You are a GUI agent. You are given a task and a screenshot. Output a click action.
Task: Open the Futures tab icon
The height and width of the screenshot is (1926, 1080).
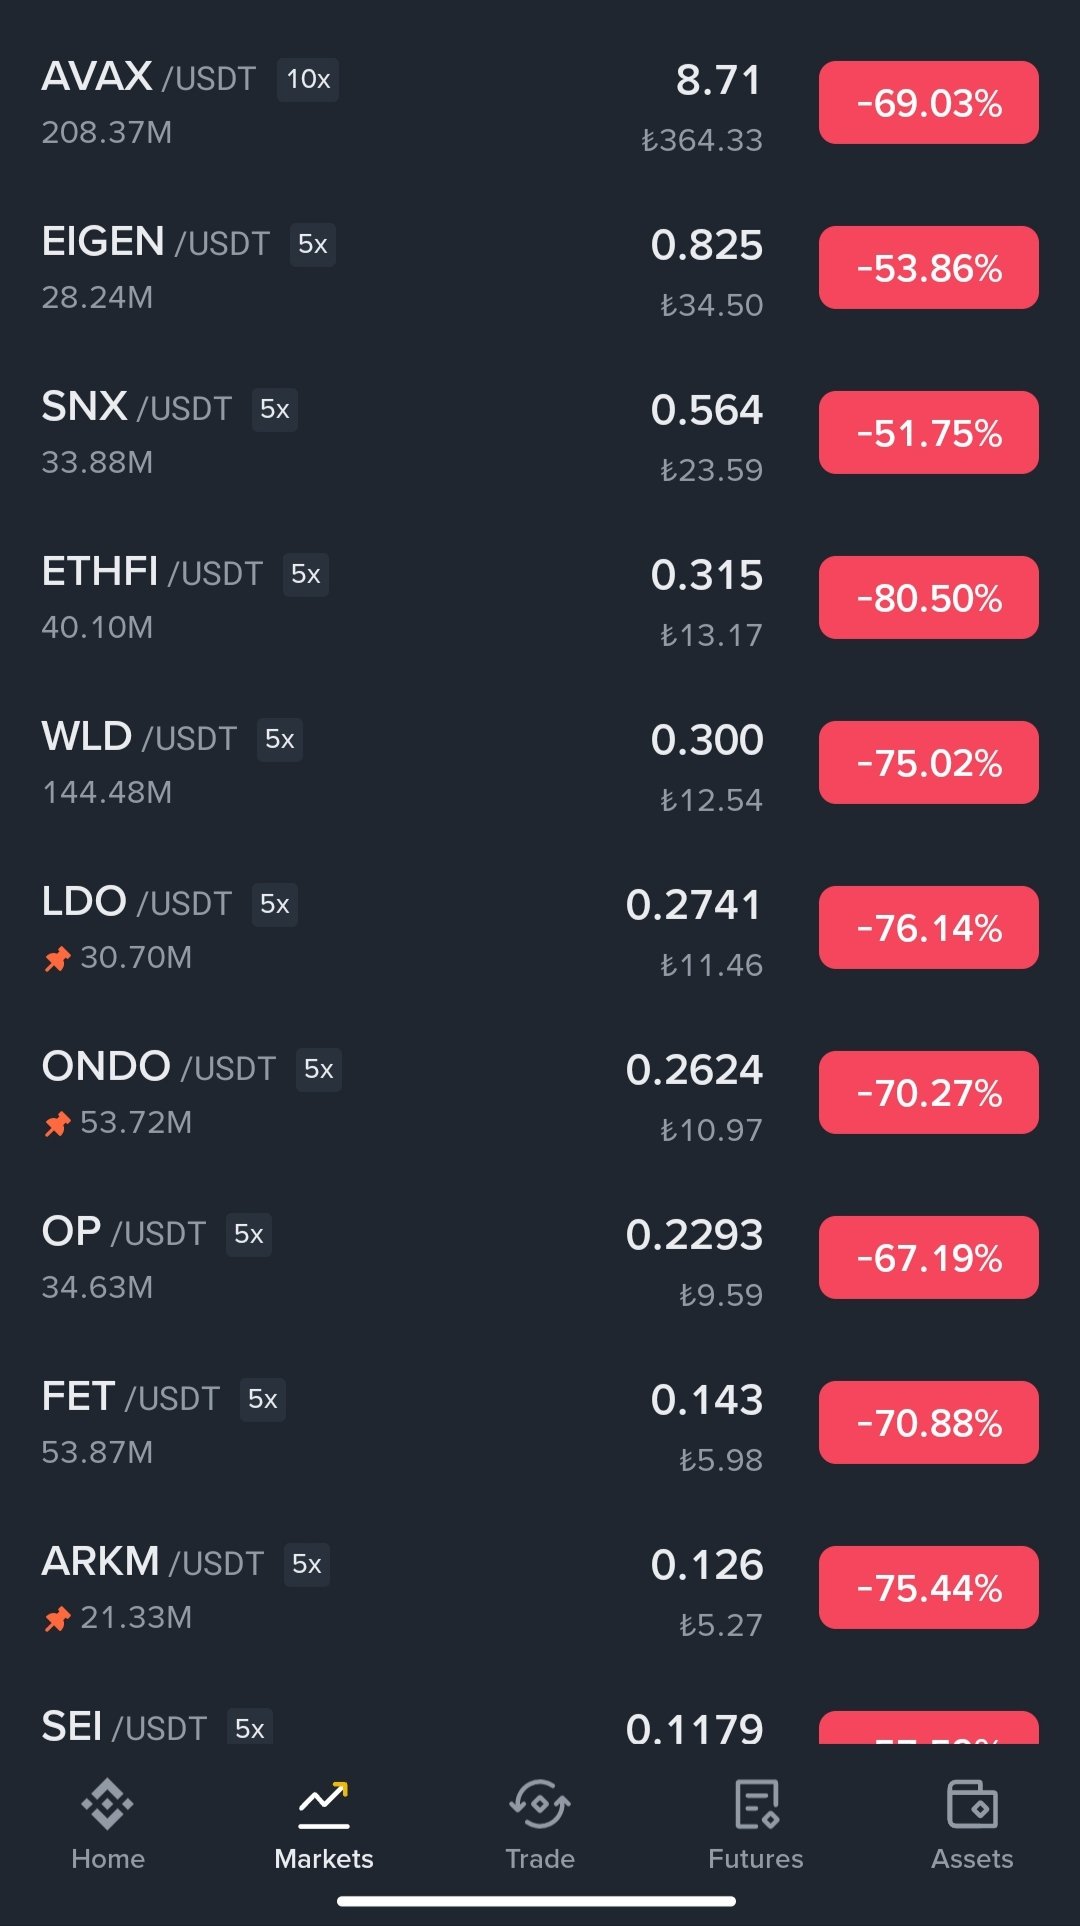tap(756, 1804)
